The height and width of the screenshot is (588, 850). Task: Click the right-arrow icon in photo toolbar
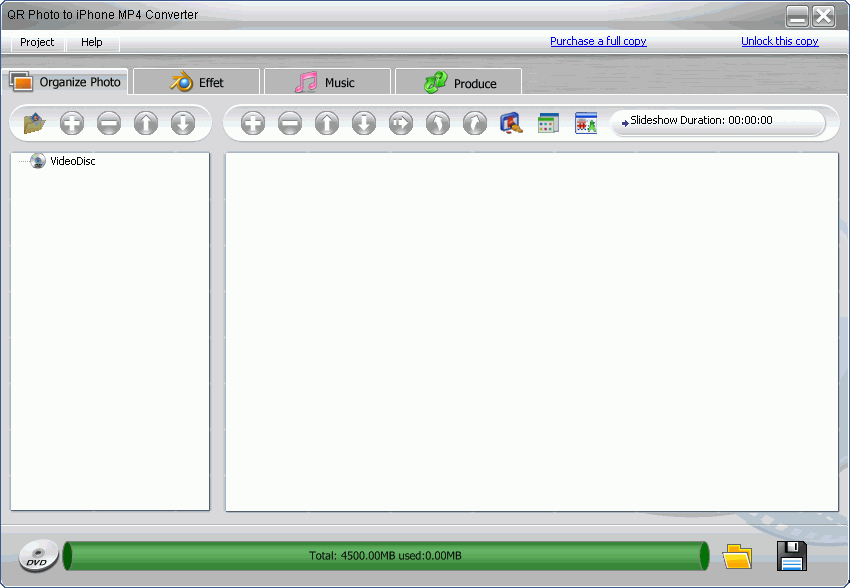click(x=401, y=123)
